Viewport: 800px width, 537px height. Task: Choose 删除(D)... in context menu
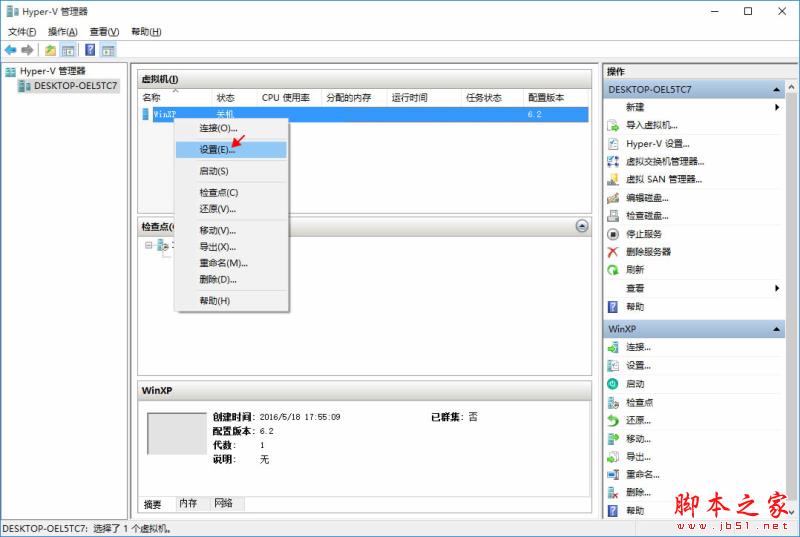pyautogui.click(x=232, y=279)
